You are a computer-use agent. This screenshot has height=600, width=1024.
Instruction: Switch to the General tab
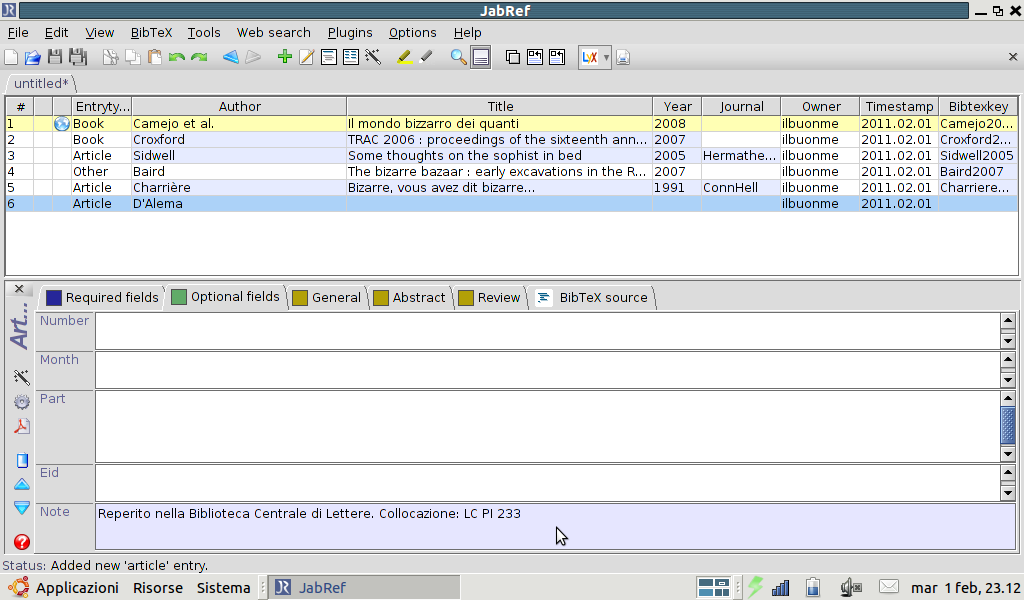point(327,298)
